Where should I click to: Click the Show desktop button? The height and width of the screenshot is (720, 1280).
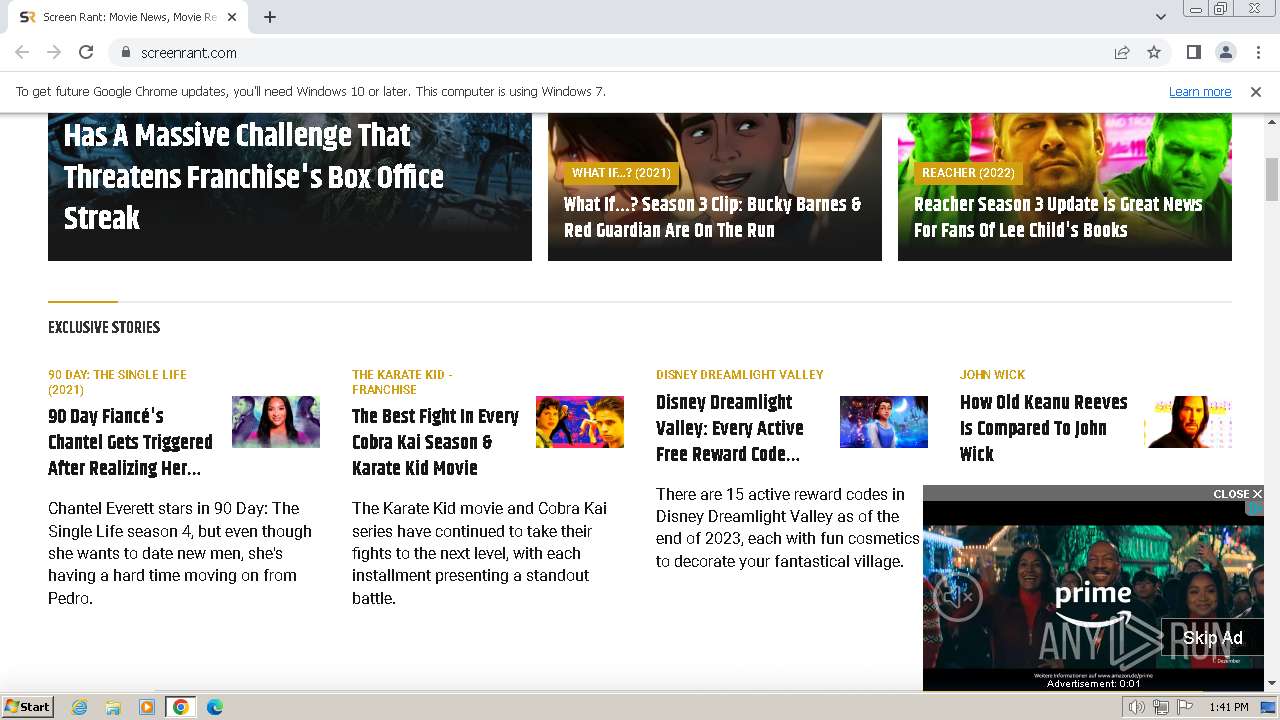click(1269, 707)
